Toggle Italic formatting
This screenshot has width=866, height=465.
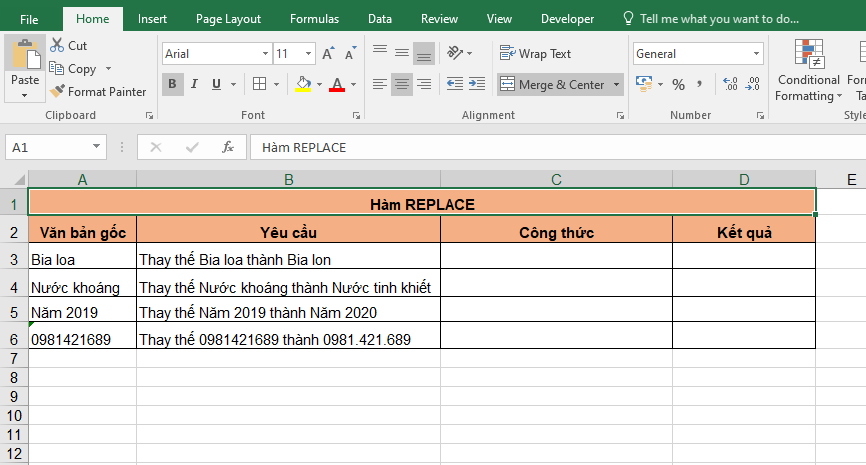[x=194, y=84]
